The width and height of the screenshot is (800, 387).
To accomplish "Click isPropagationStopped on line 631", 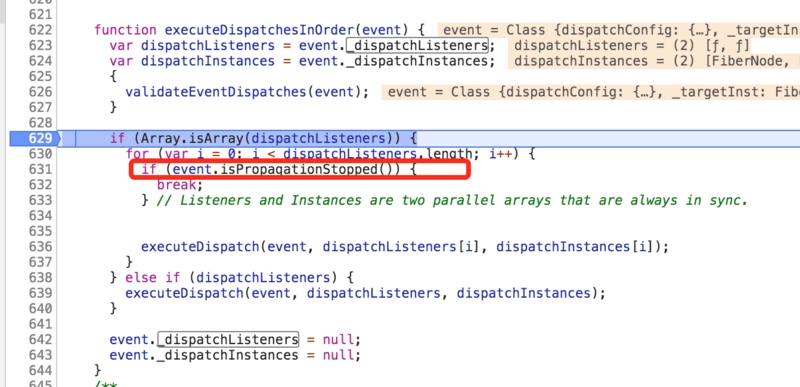I will click(299, 169).
